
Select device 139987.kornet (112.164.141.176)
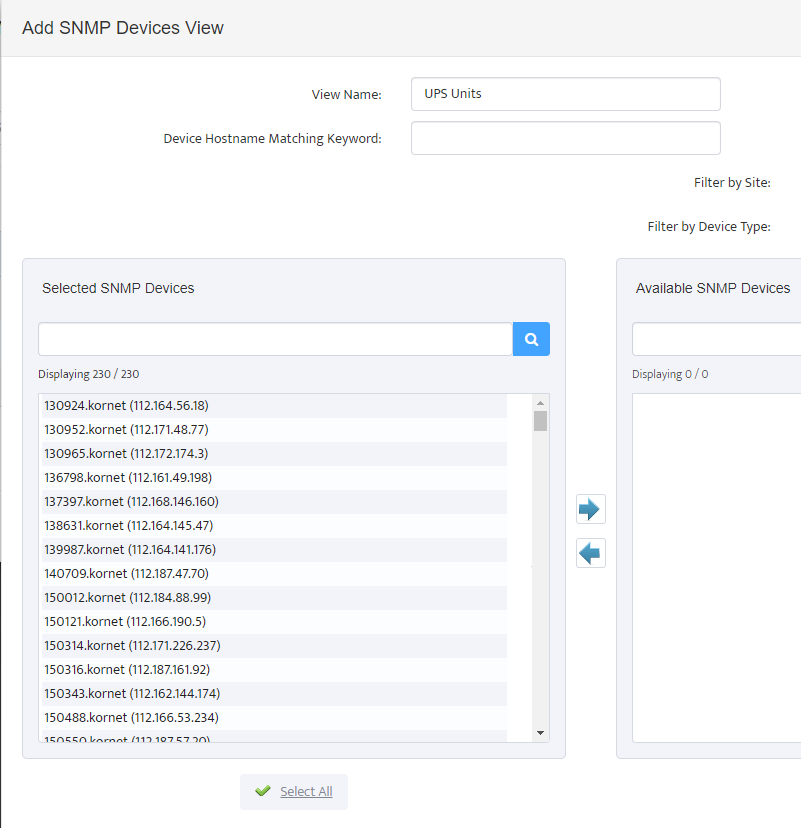pos(275,550)
